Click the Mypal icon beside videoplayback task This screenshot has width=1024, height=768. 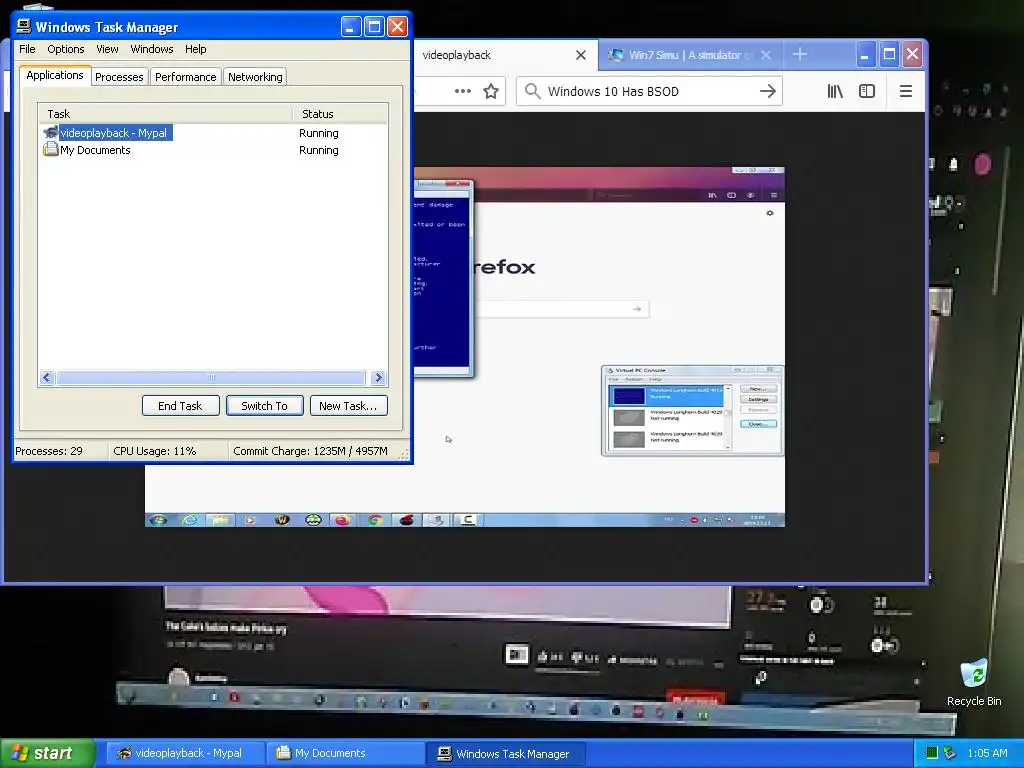[51, 133]
